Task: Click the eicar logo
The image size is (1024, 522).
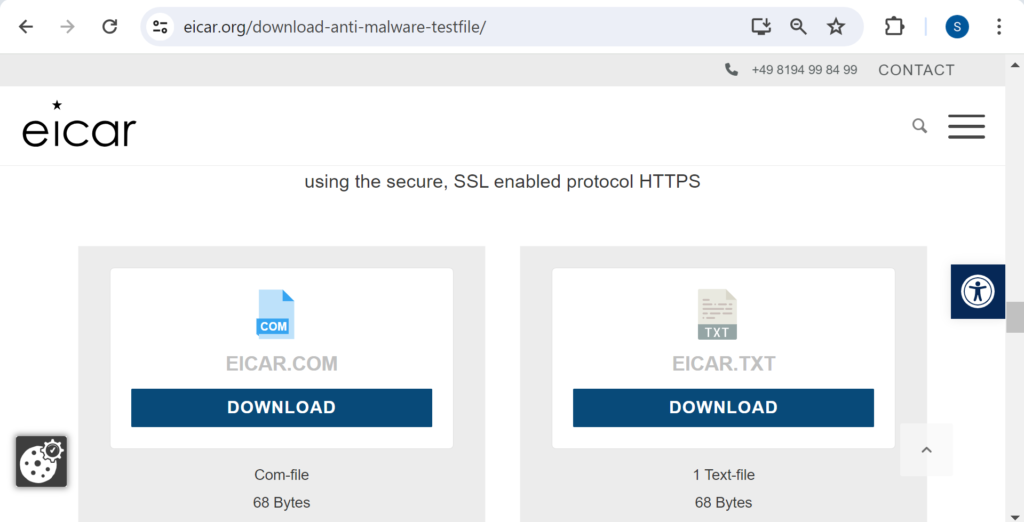Action: coord(79,126)
